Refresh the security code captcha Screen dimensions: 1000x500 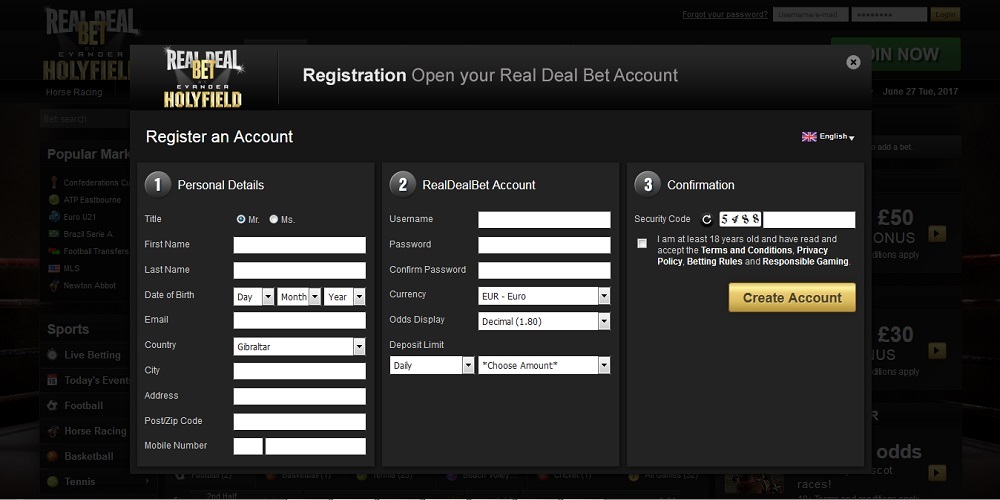707,220
